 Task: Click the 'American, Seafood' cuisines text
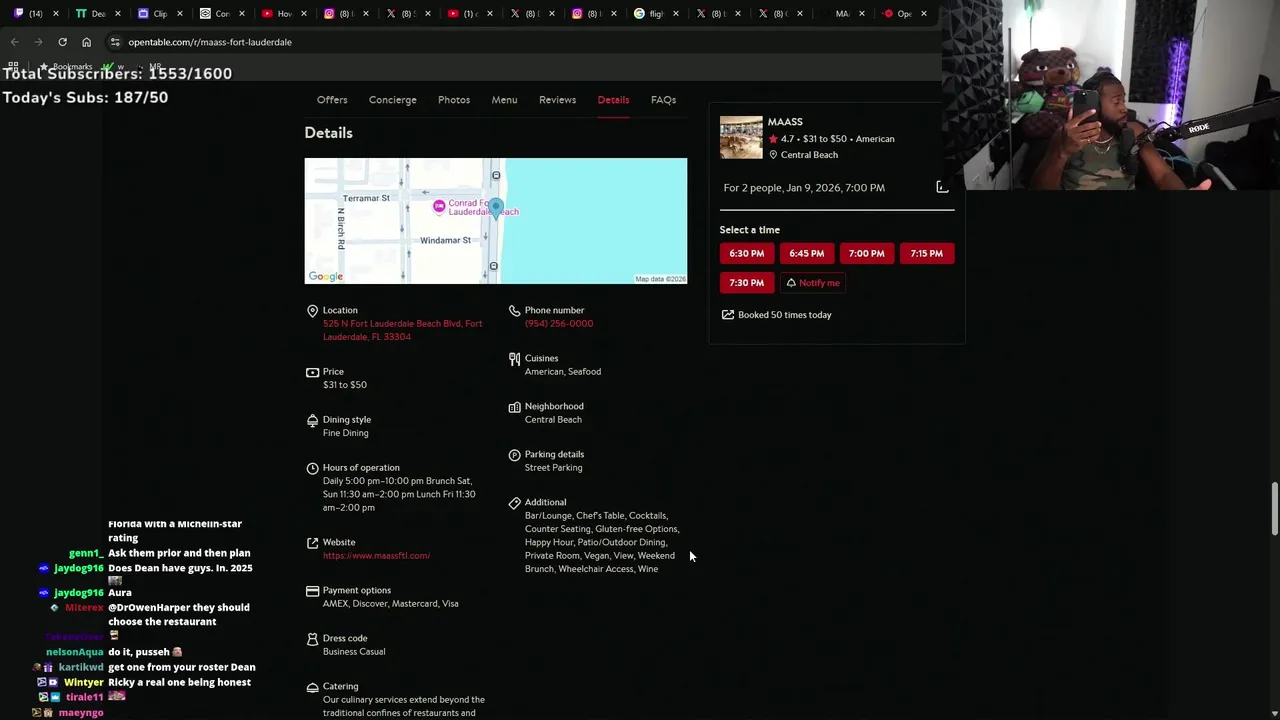563,372
